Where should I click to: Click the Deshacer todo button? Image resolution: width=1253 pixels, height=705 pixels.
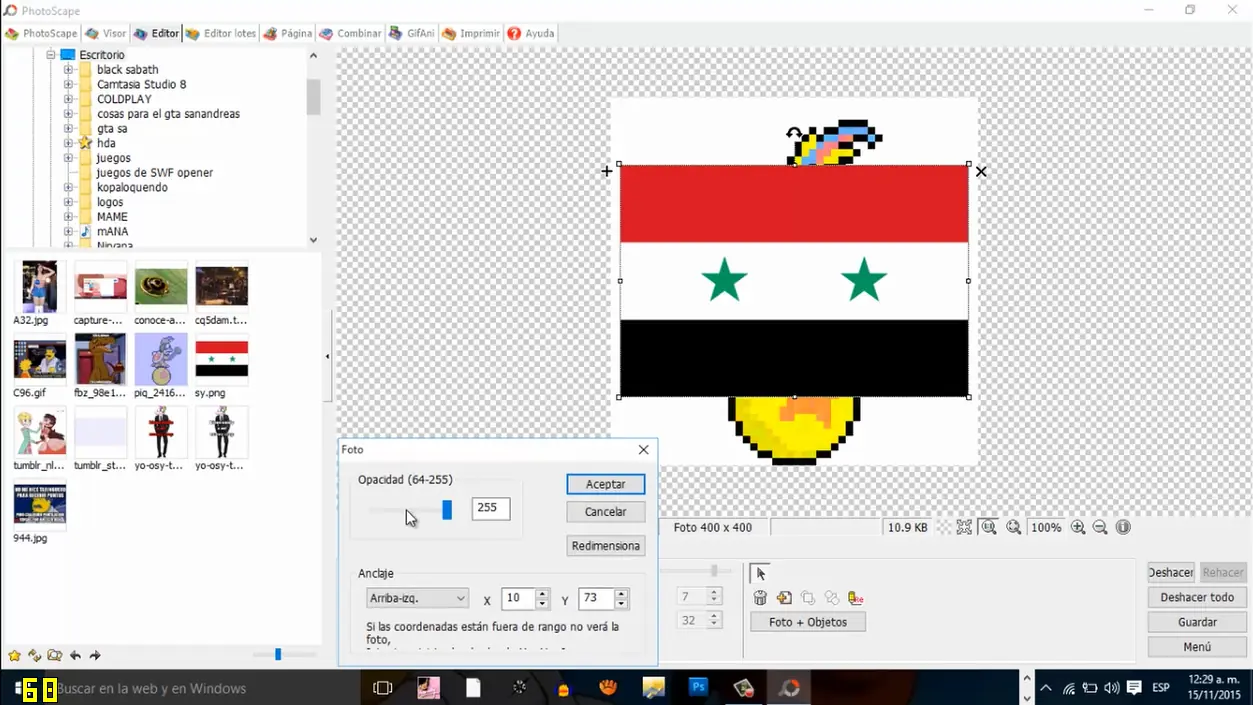click(x=1197, y=598)
